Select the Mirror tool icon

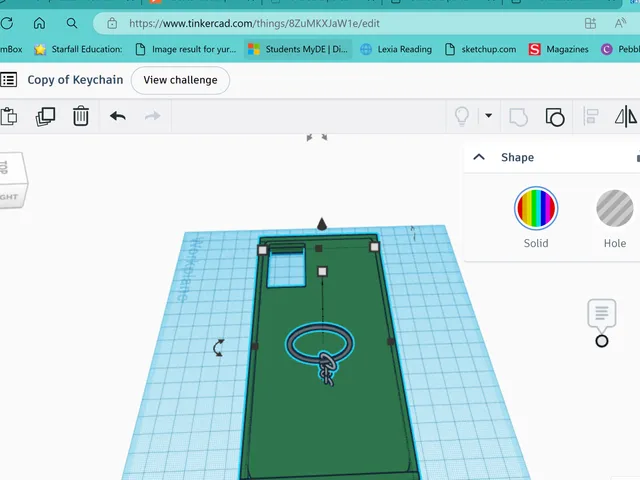pyautogui.click(x=626, y=117)
